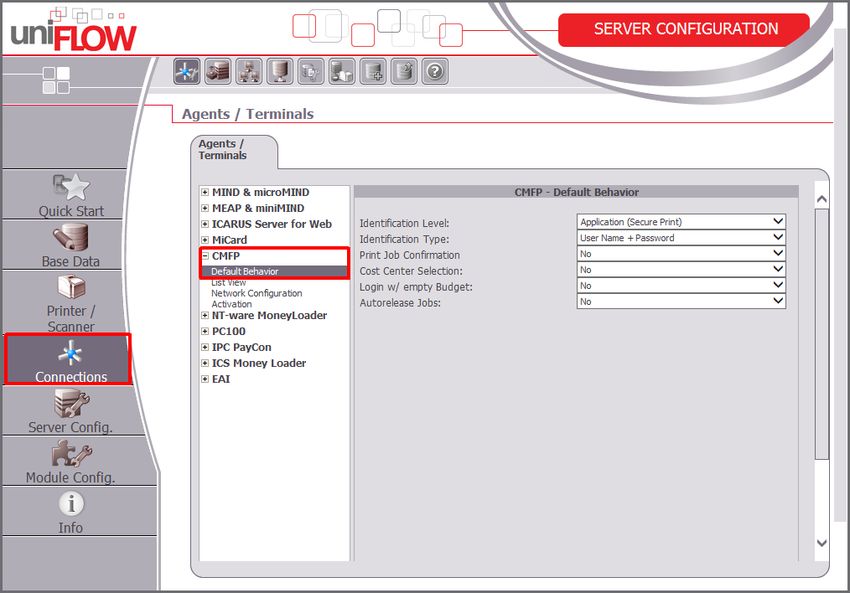Click the first toolbar icon with blue star
Screen dimensions: 850x593
(x=187, y=72)
